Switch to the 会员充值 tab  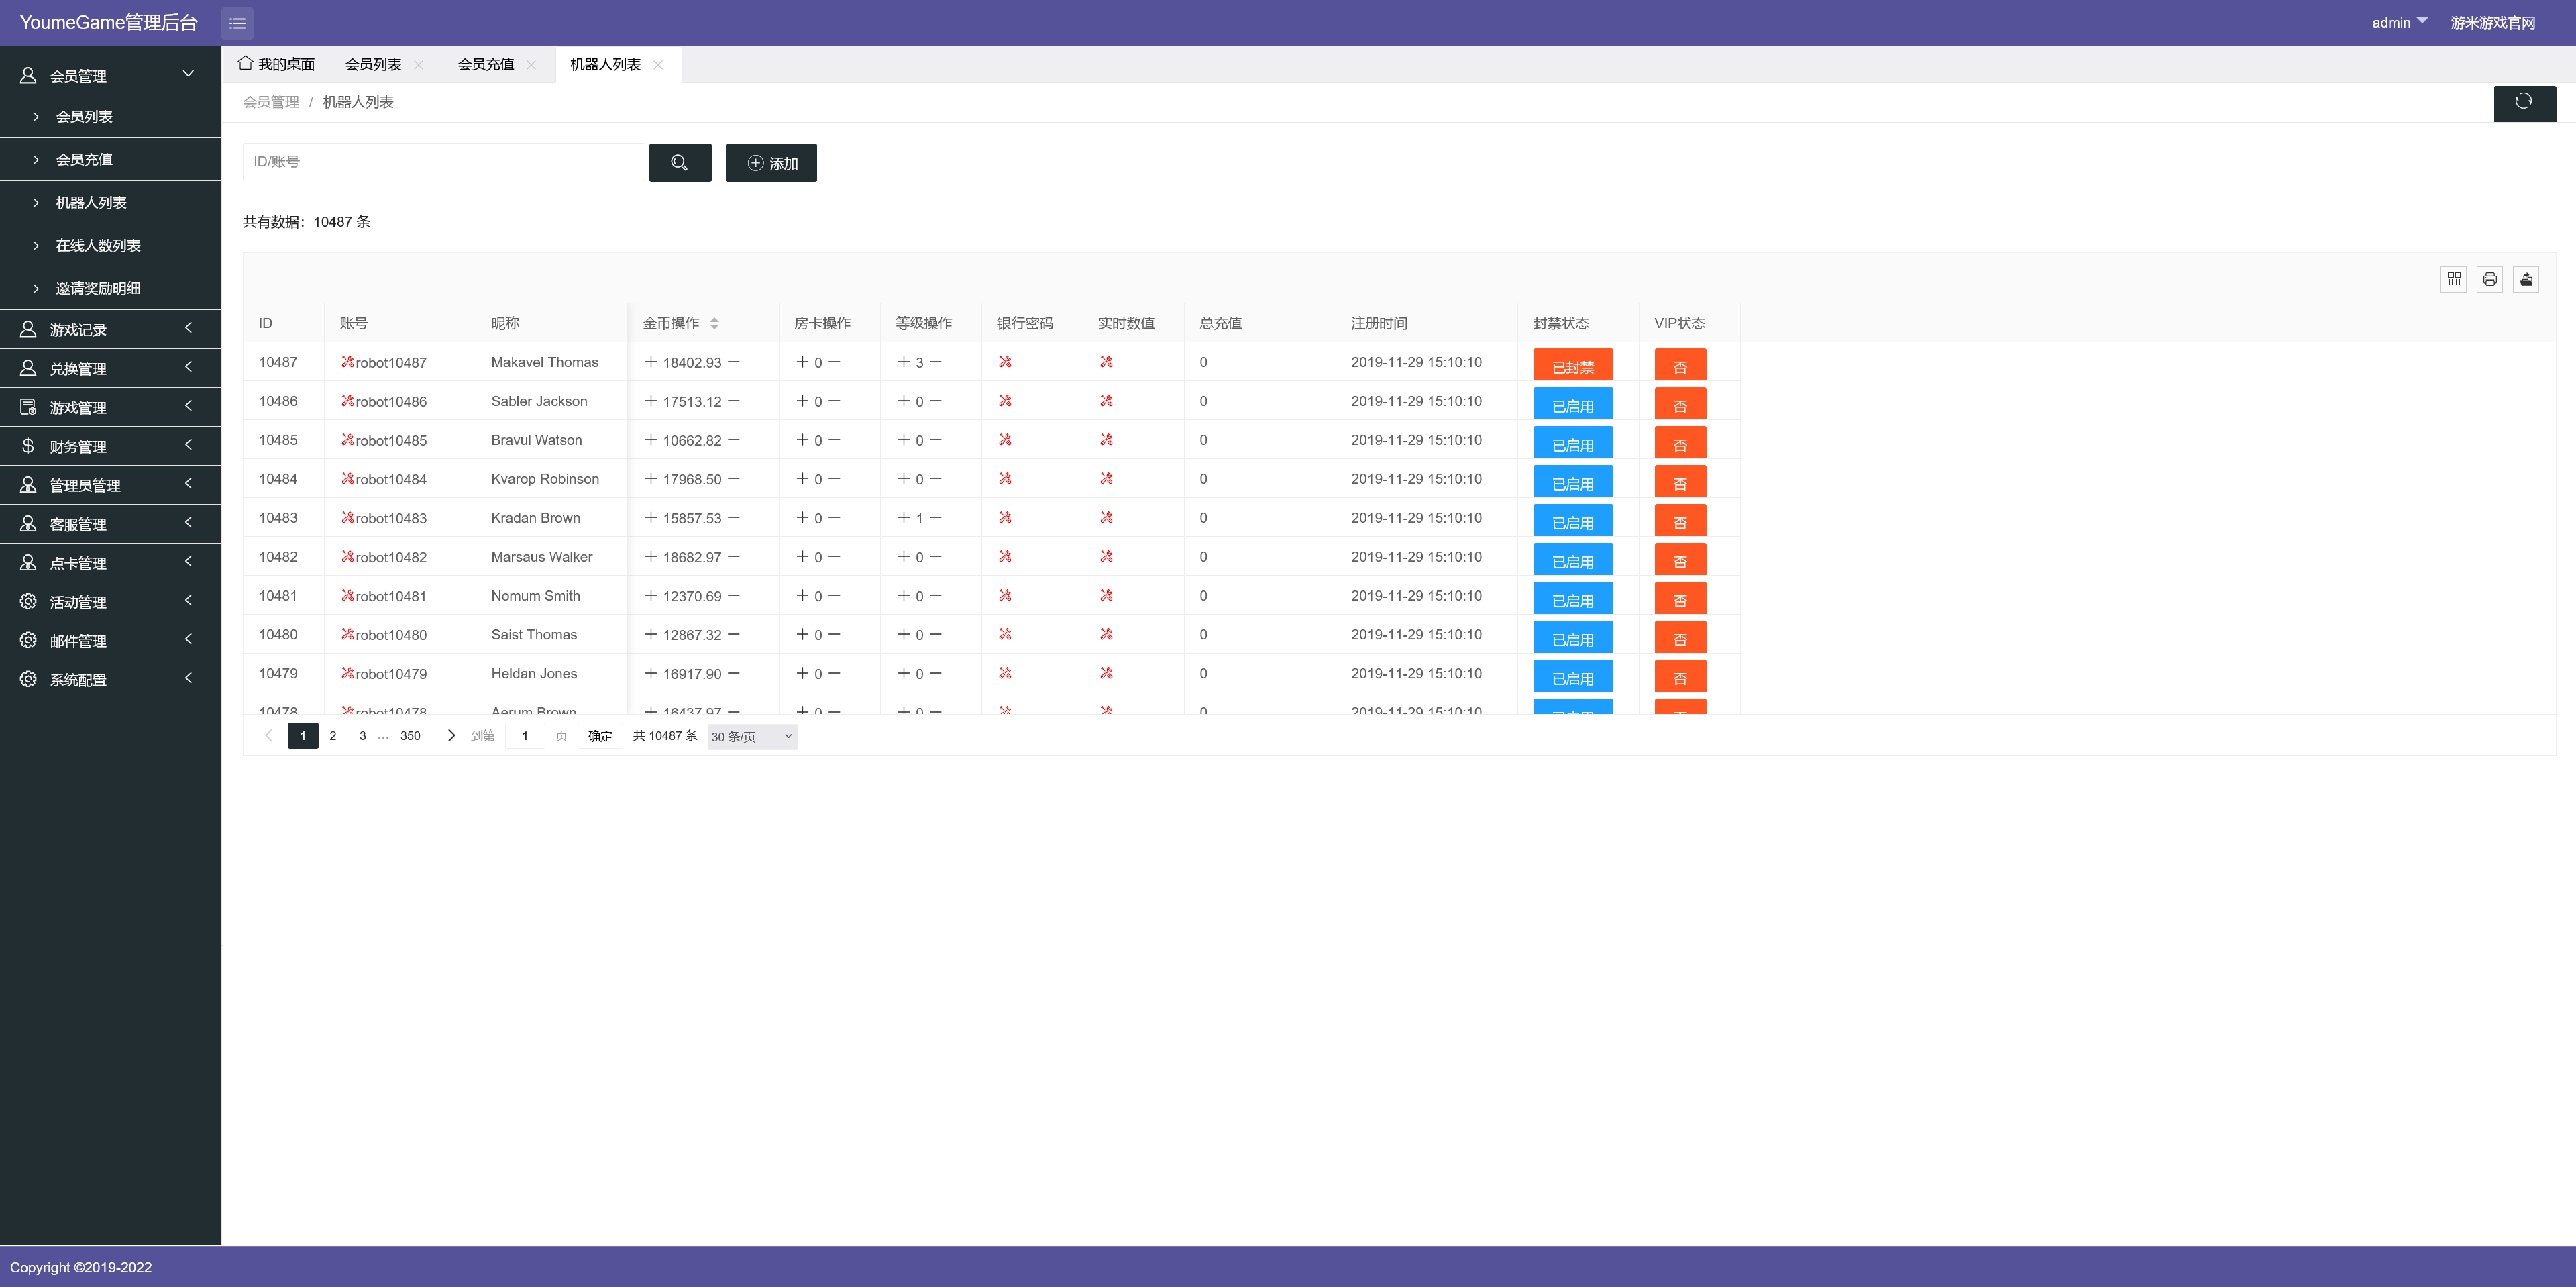tap(485, 65)
